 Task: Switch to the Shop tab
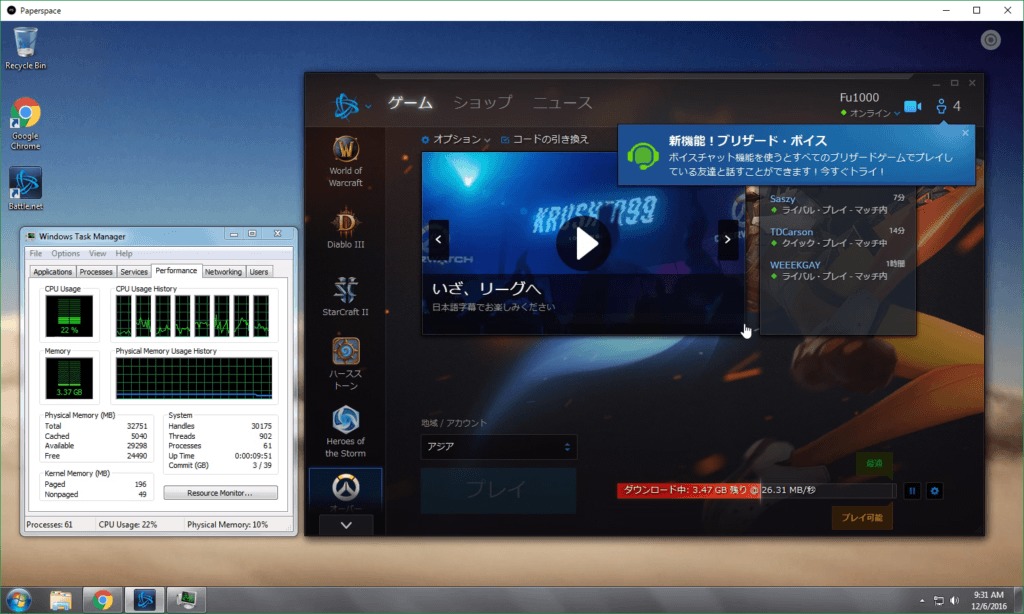[x=483, y=103]
